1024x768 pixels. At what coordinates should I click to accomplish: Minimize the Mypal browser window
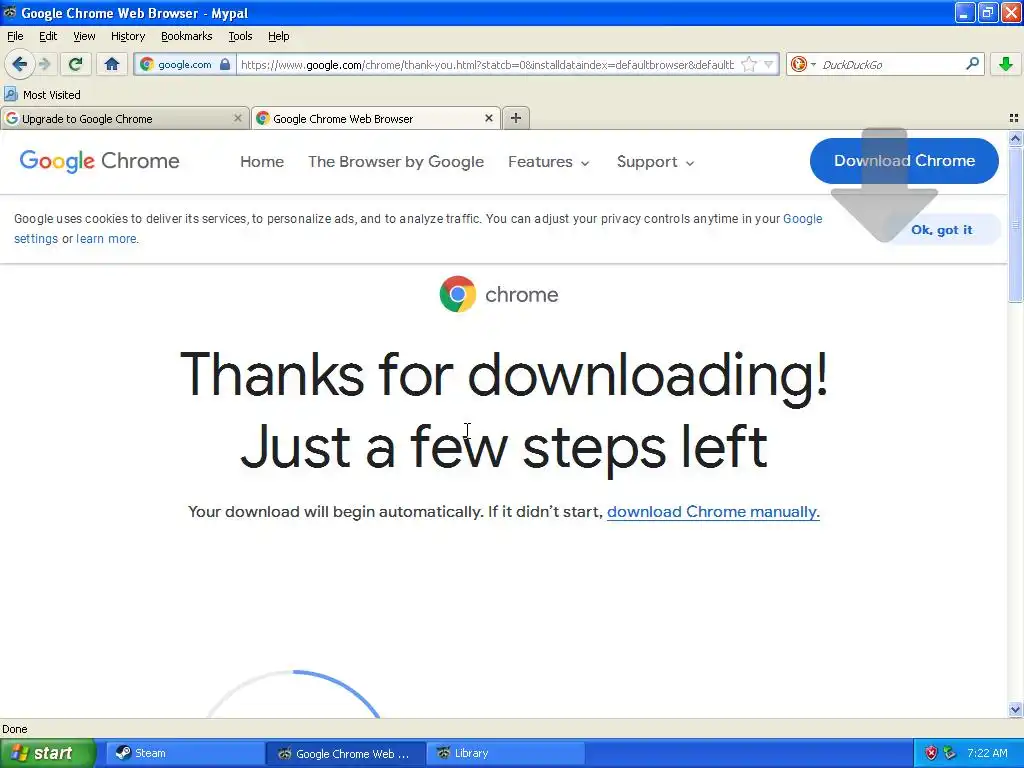pos(965,12)
